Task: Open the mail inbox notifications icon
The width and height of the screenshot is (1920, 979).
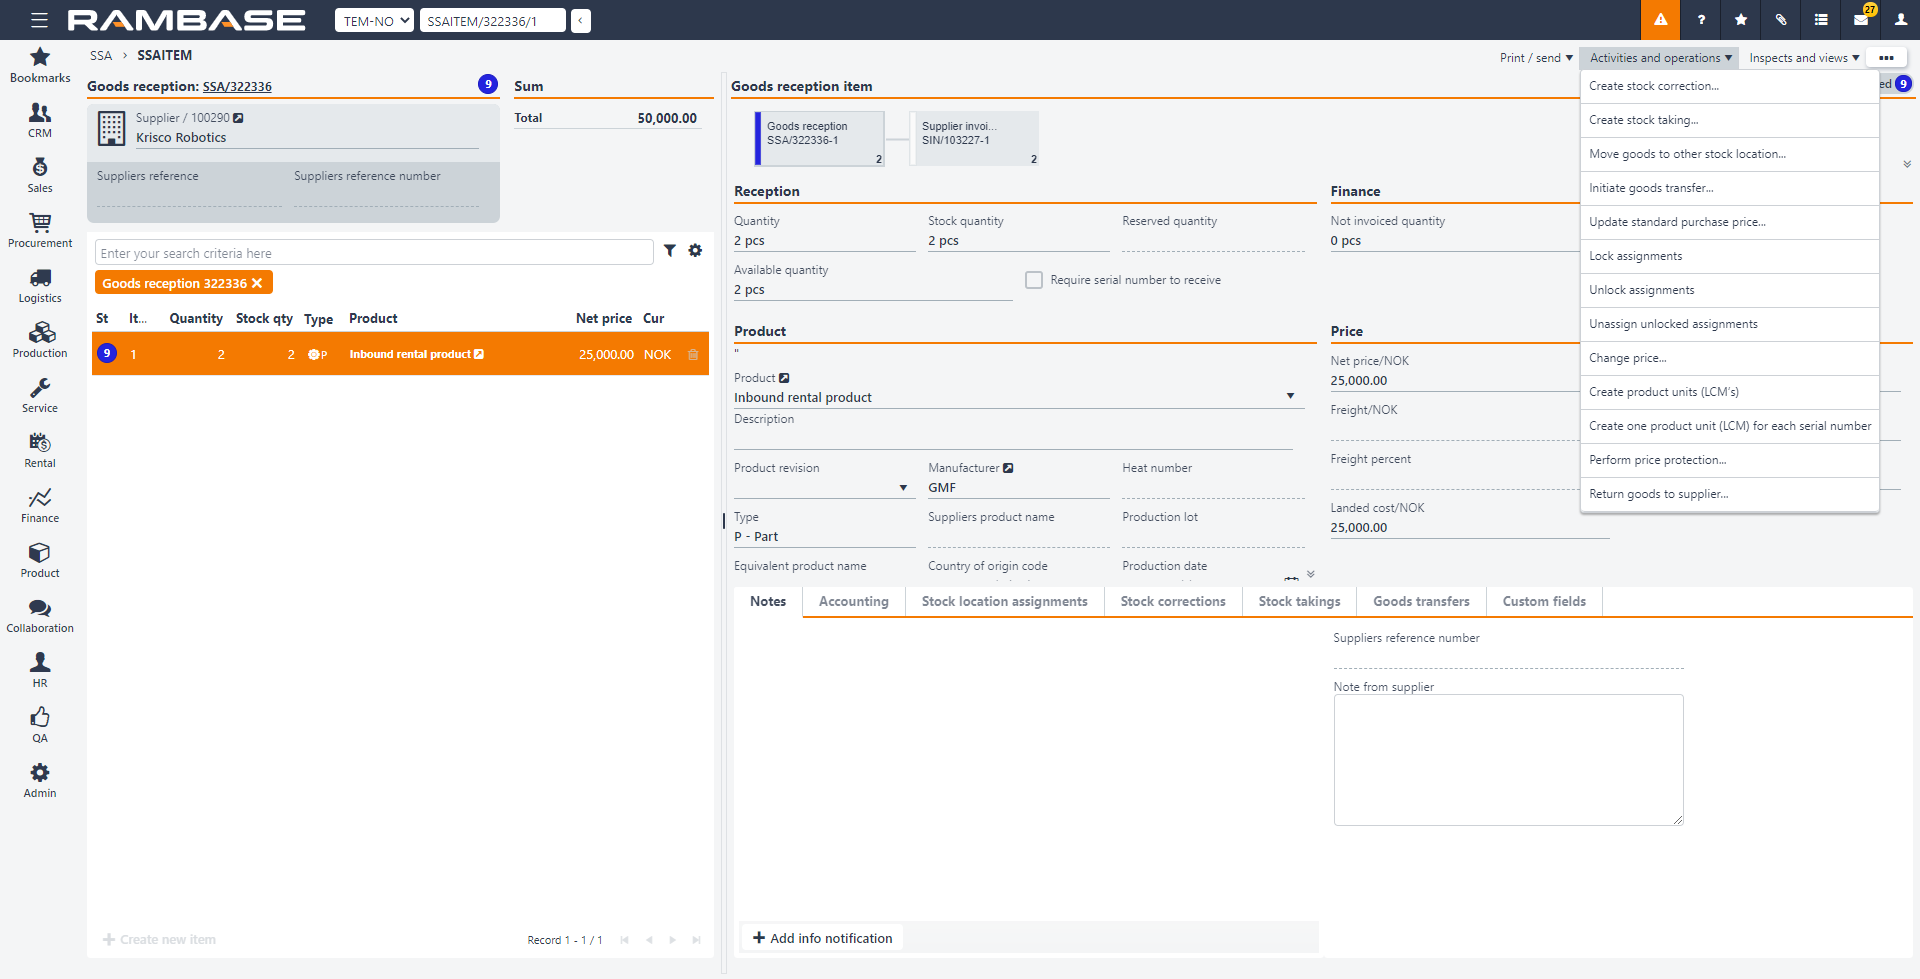Action: pos(1861,20)
